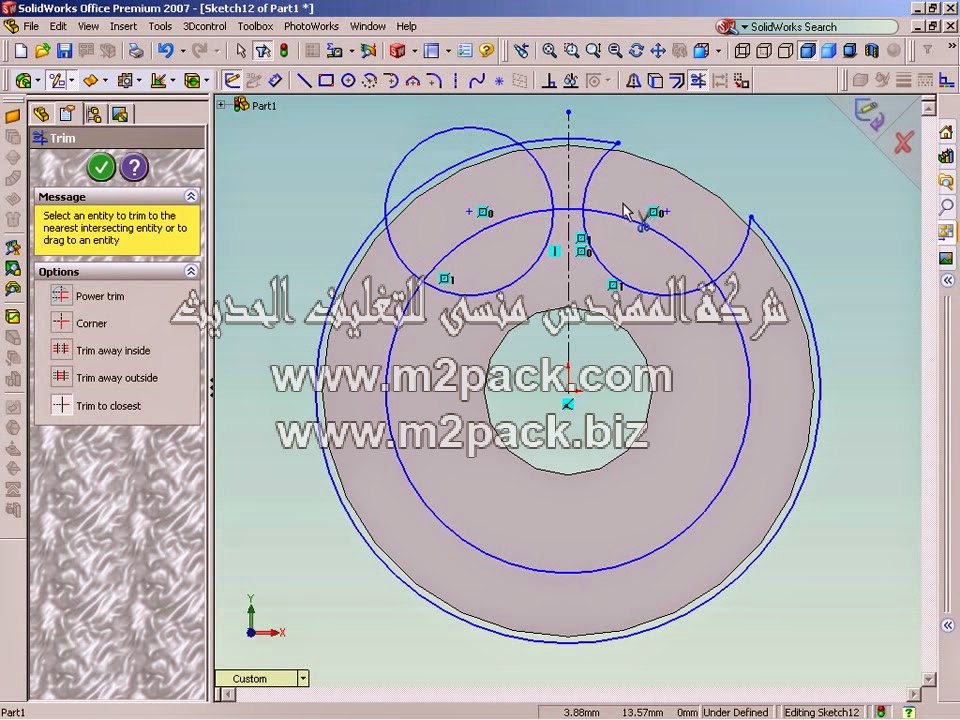Image resolution: width=960 pixels, height=720 pixels.
Task: Select the Corner trim option
Action: (79, 323)
